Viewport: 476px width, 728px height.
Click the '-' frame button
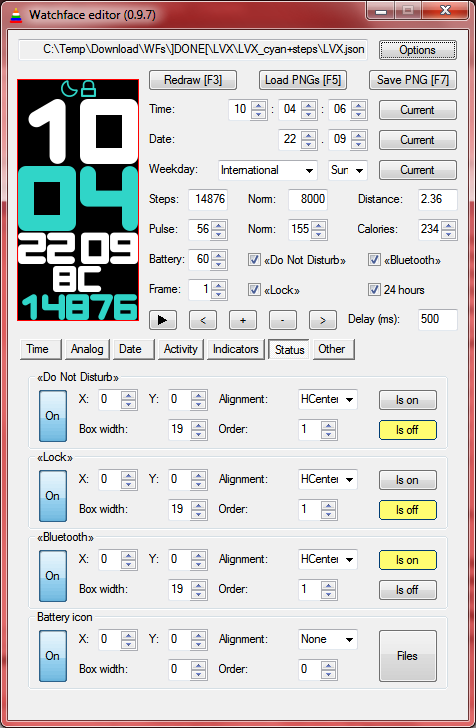(x=282, y=320)
